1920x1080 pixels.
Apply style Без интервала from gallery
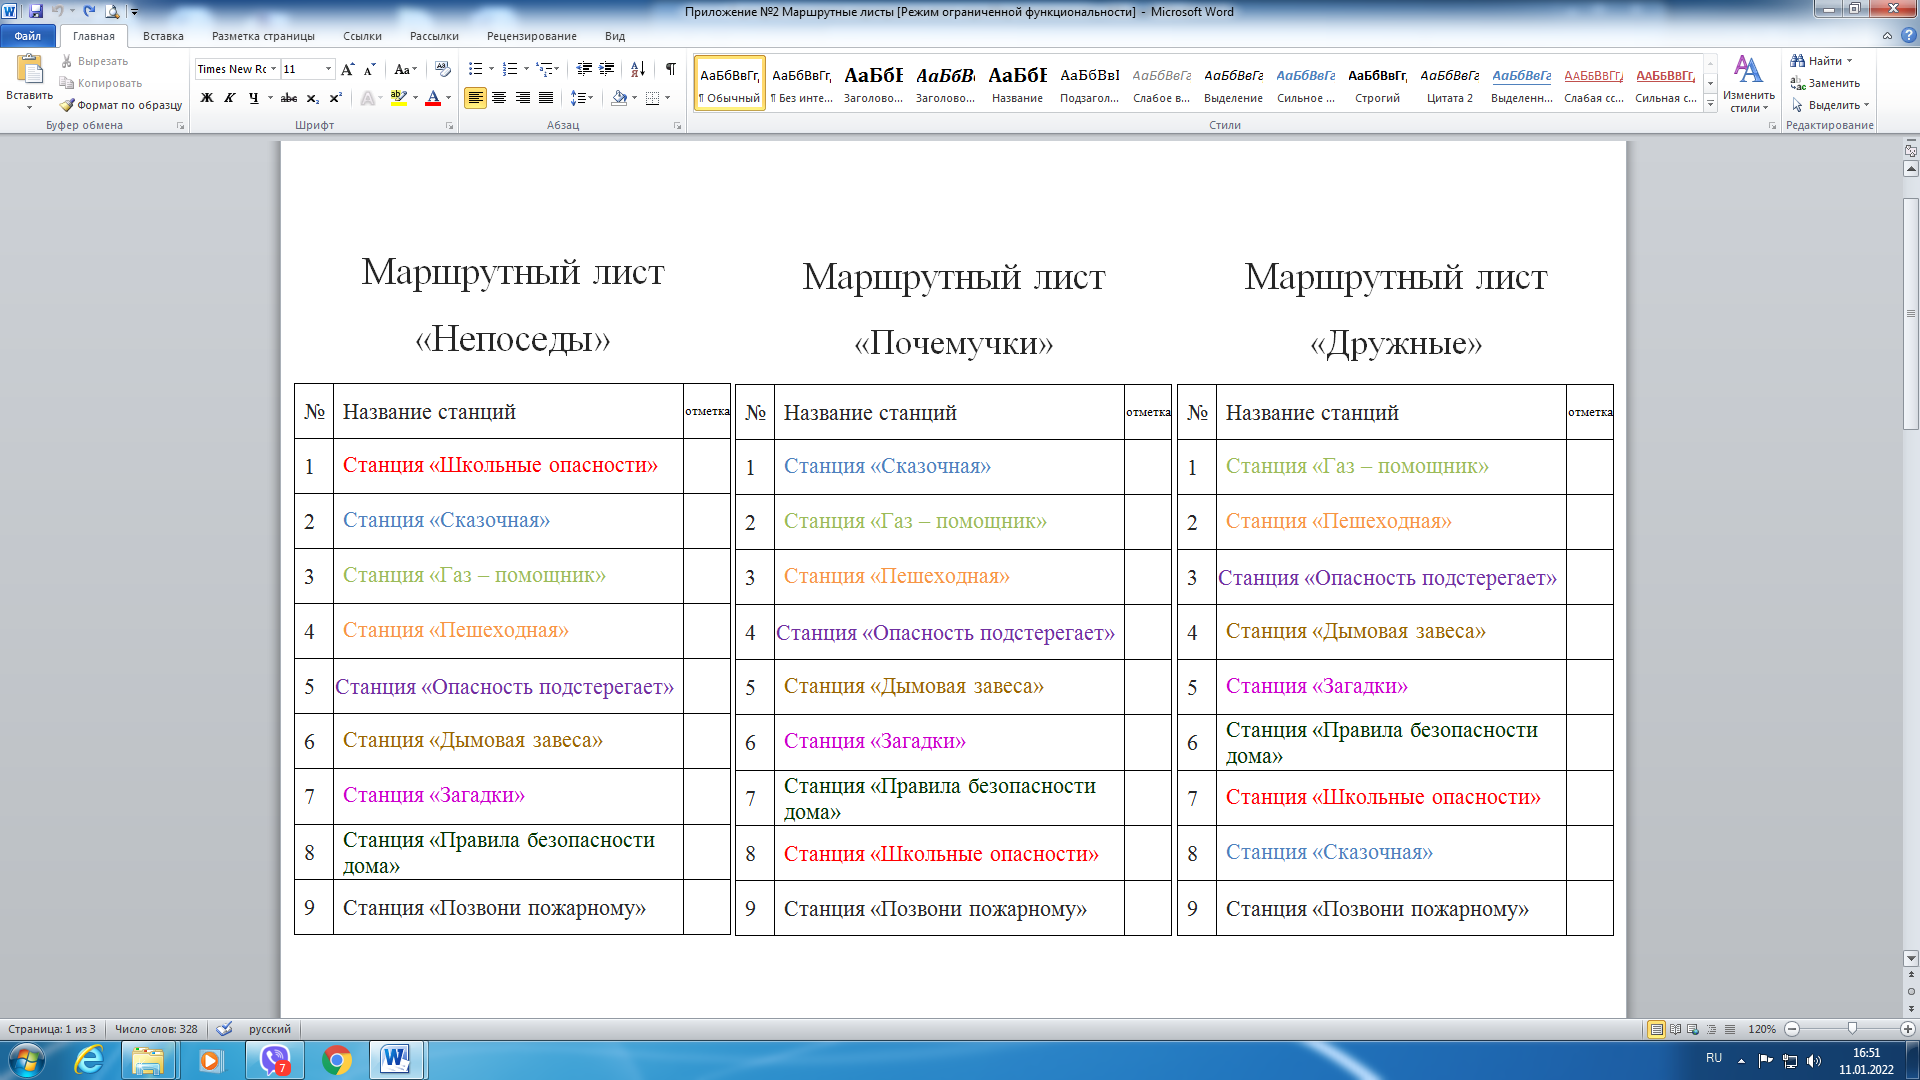801,83
